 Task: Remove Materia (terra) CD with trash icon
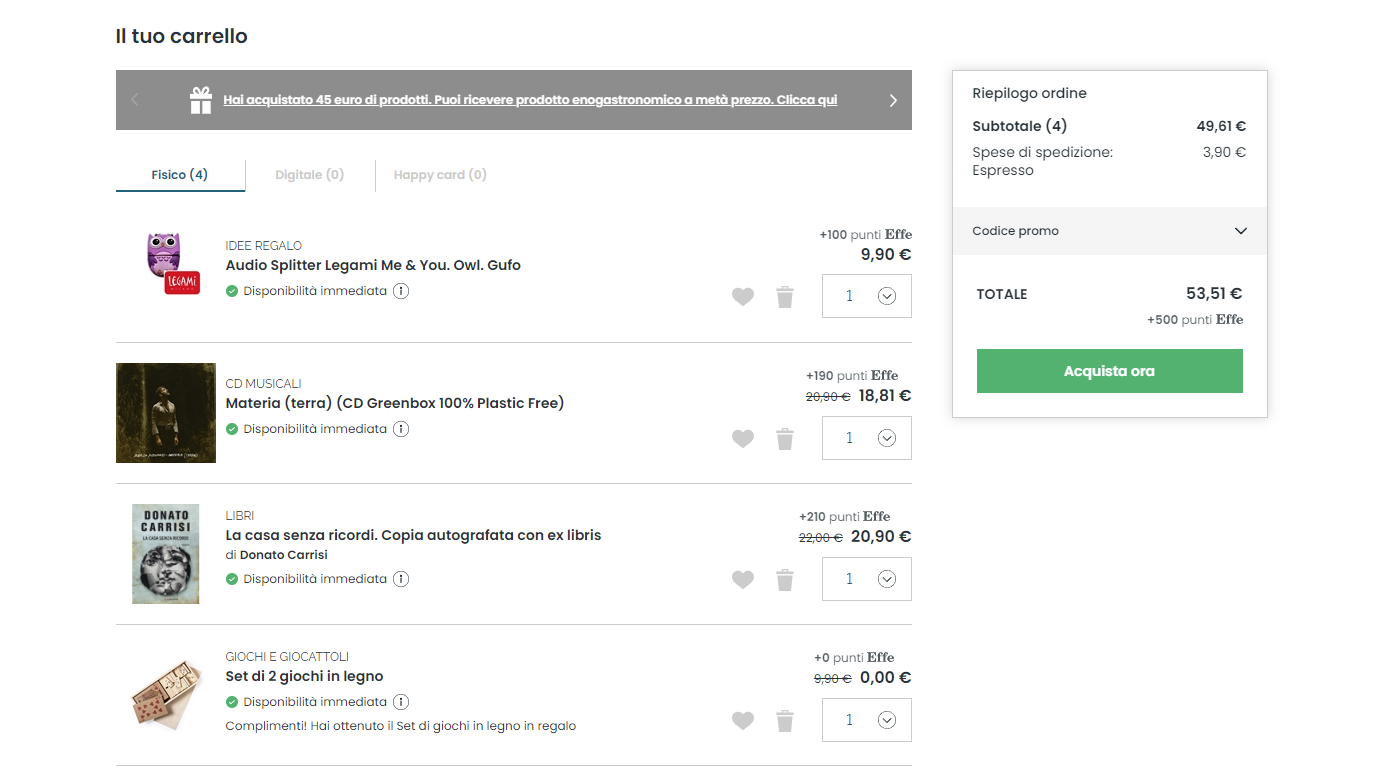pyautogui.click(x=785, y=438)
